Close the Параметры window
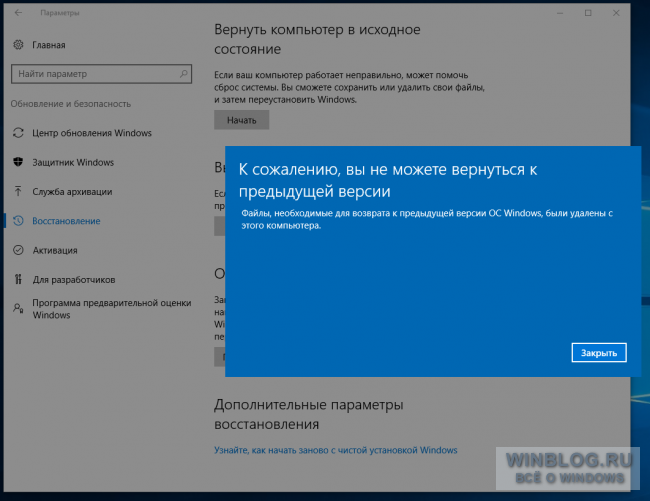The height and width of the screenshot is (501, 650). point(616,13)
